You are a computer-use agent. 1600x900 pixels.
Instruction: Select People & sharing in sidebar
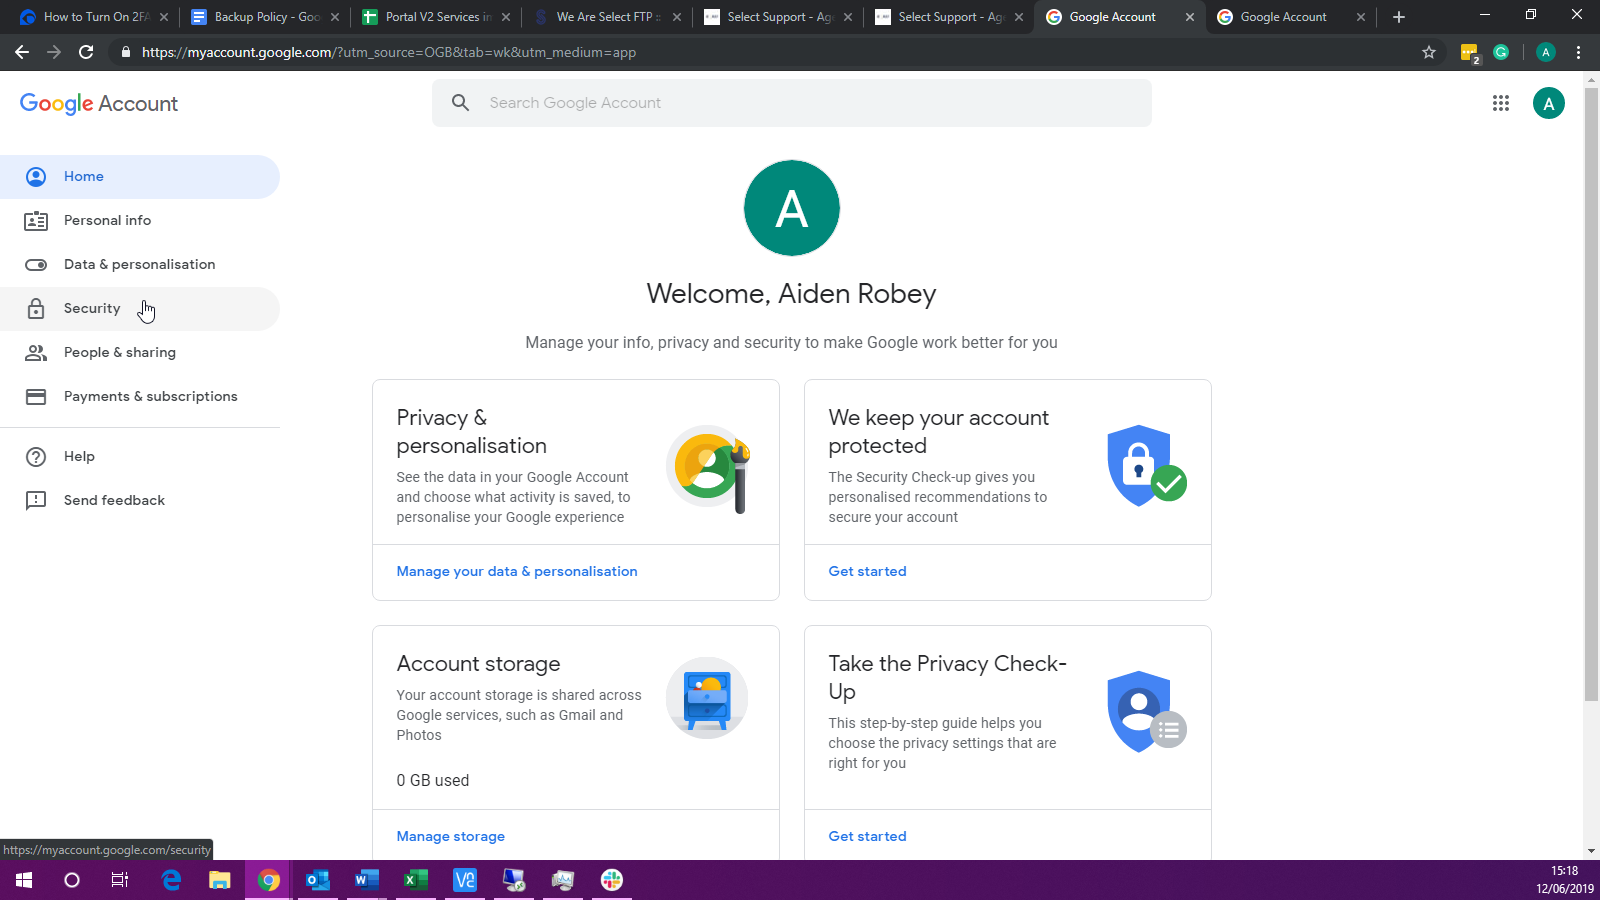(x=140, y=353)
